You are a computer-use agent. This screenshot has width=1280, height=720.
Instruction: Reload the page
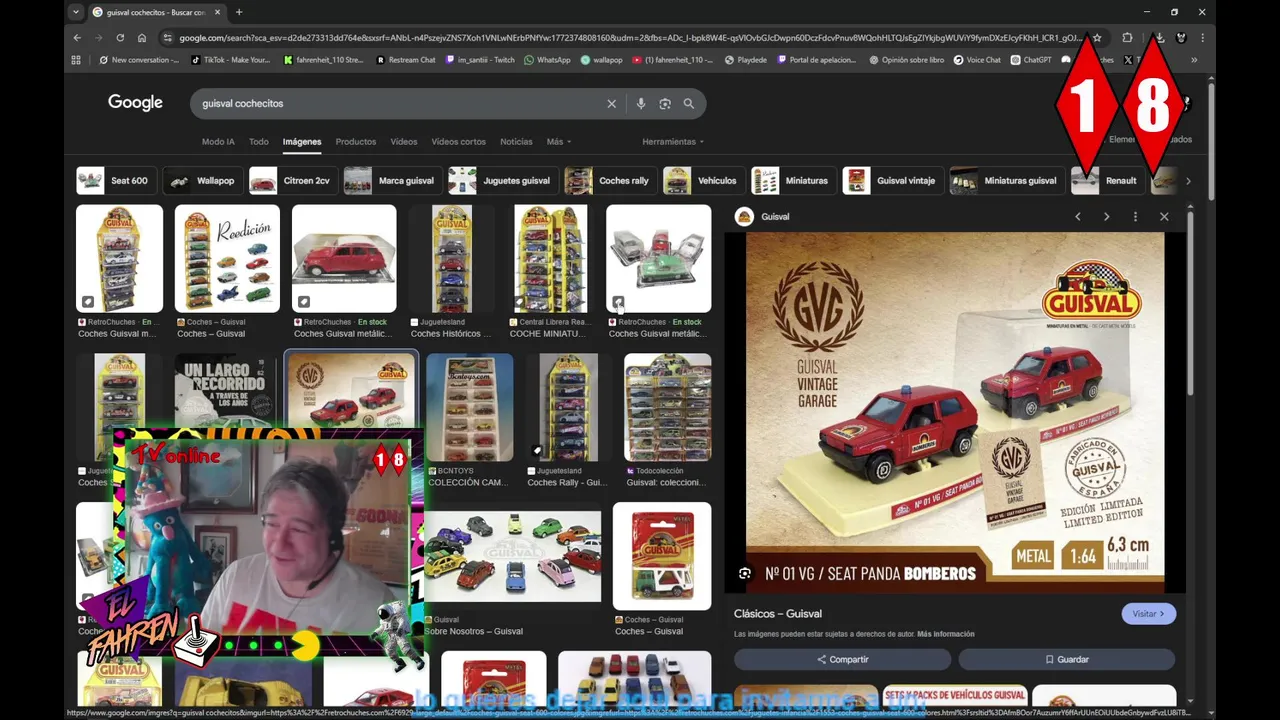(x=120, y=38)
